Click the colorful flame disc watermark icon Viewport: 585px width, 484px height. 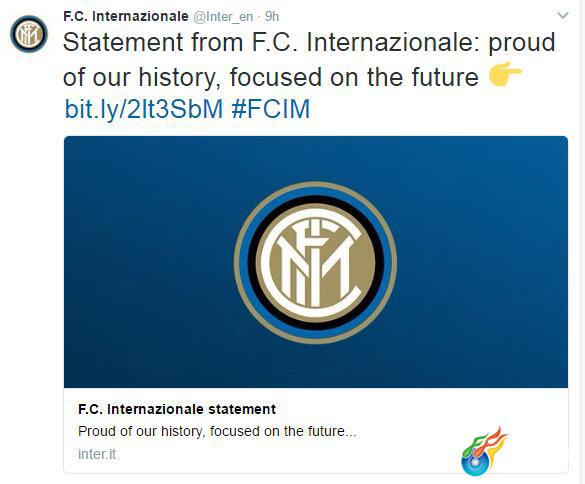click(484, 452)
